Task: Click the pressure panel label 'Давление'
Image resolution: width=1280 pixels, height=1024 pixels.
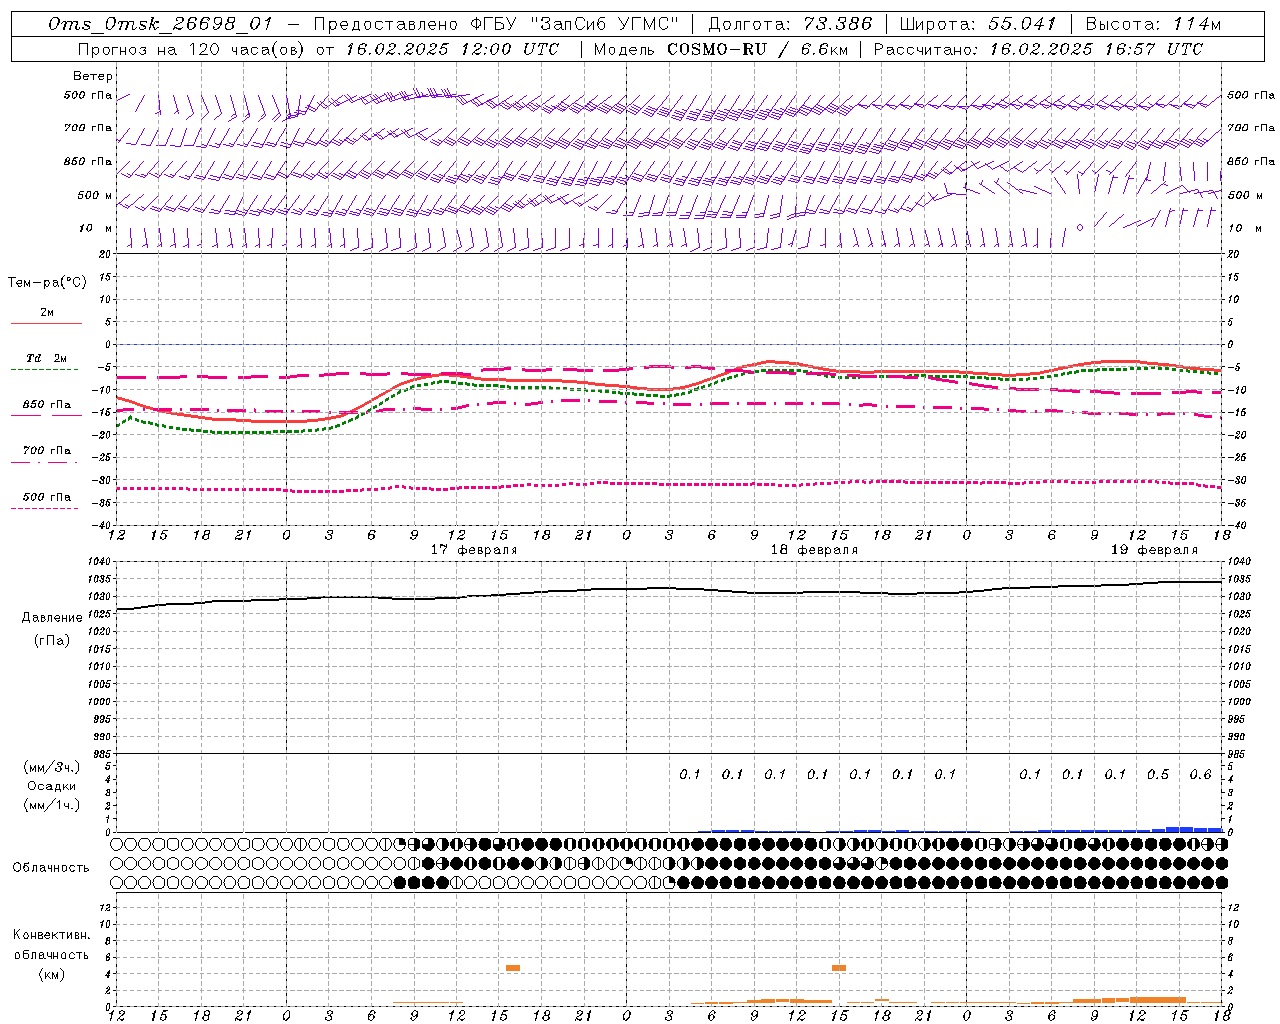Action: tap(52, 618)
